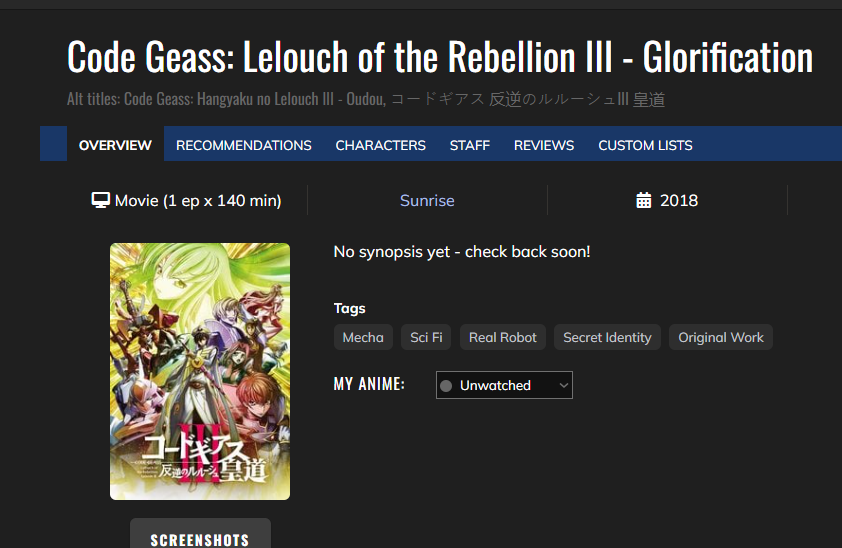The height and width of the screenshot is (548, 842).
Task: Go to the Characters tab
Action: click(380, 145)
